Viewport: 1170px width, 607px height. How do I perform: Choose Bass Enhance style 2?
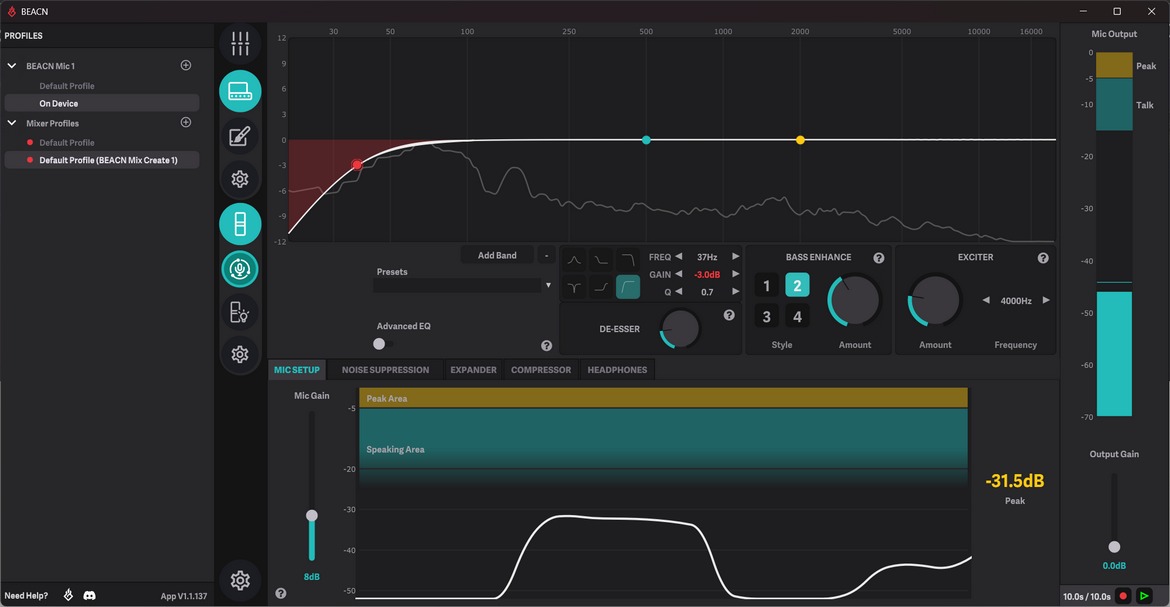point(797,286)
